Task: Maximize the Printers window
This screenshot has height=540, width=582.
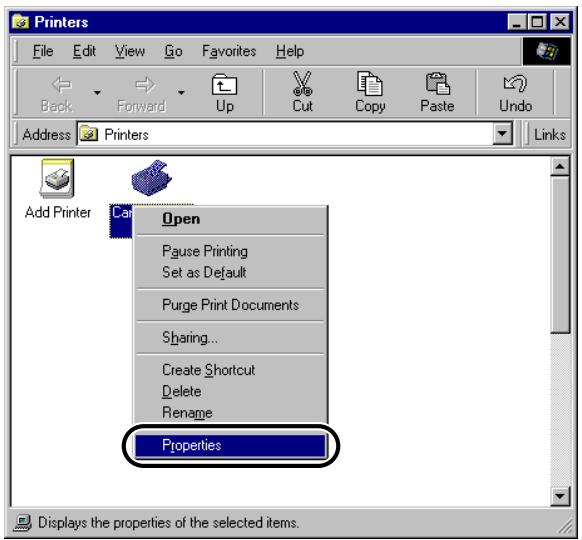Action: 537,22
